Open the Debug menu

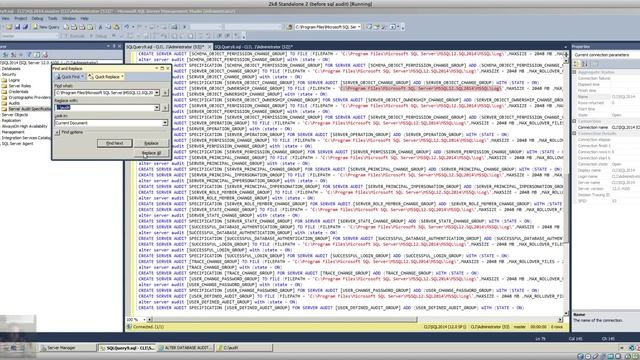point(37,18)
